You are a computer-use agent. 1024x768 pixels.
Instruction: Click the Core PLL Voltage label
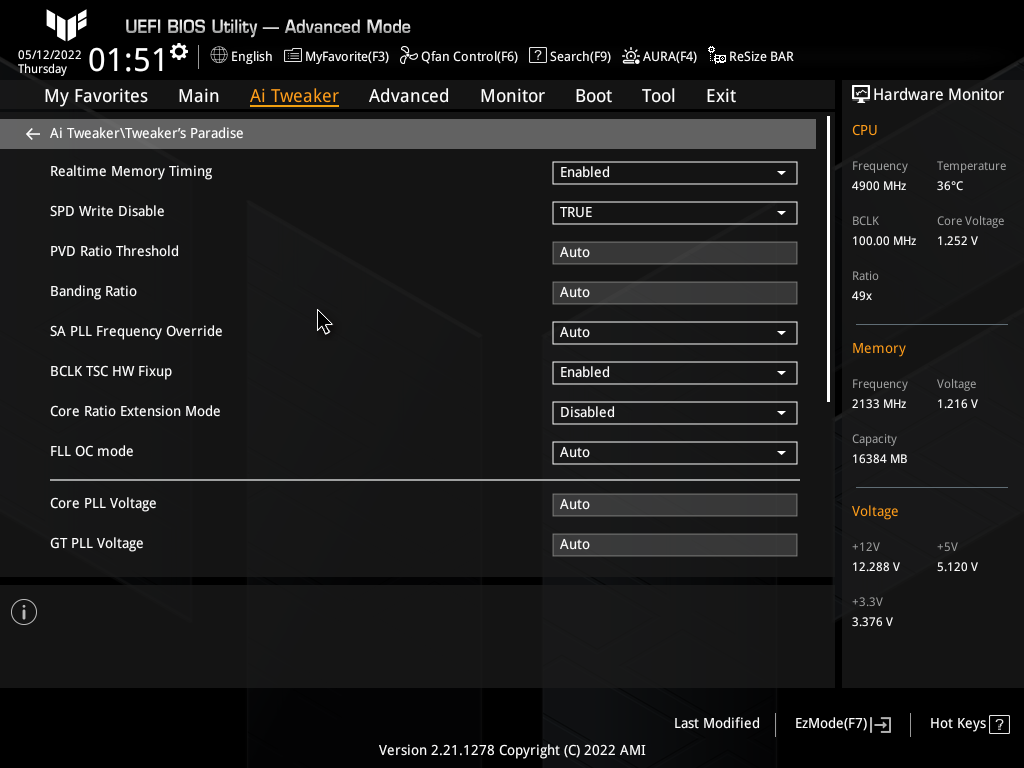[x=103, y=504]
